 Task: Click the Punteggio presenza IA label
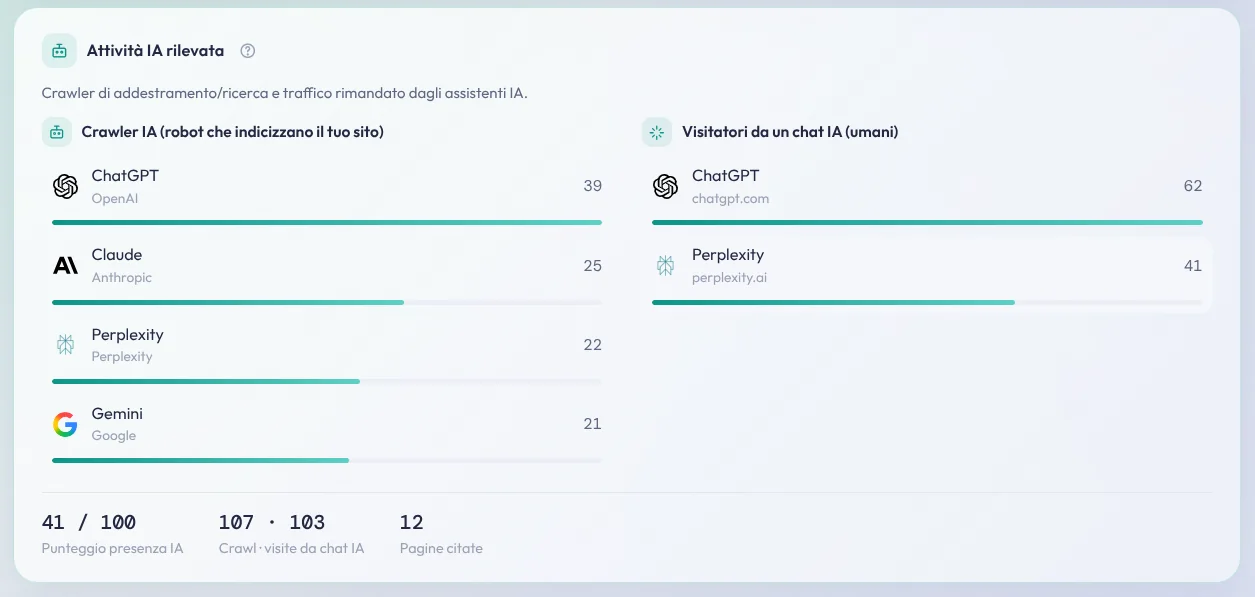pos(112,548)
